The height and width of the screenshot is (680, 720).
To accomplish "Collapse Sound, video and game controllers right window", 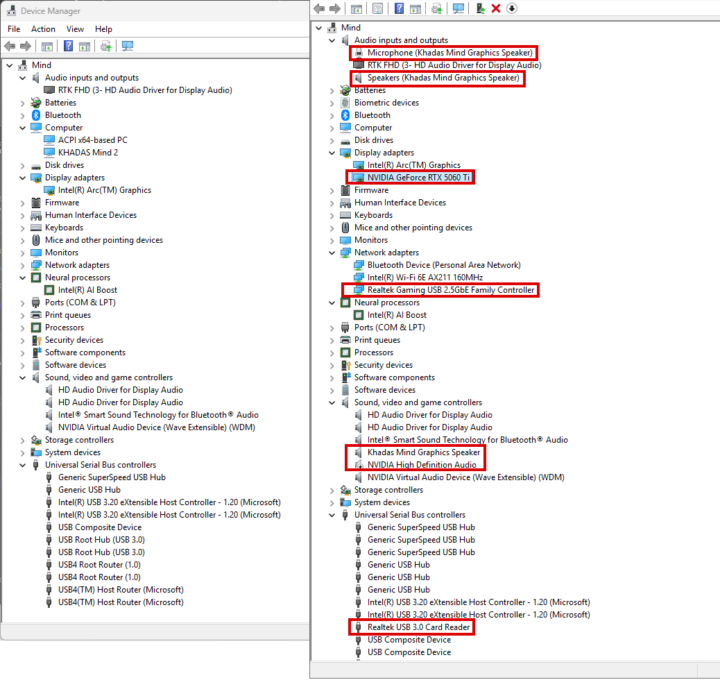I will point(332,402).
